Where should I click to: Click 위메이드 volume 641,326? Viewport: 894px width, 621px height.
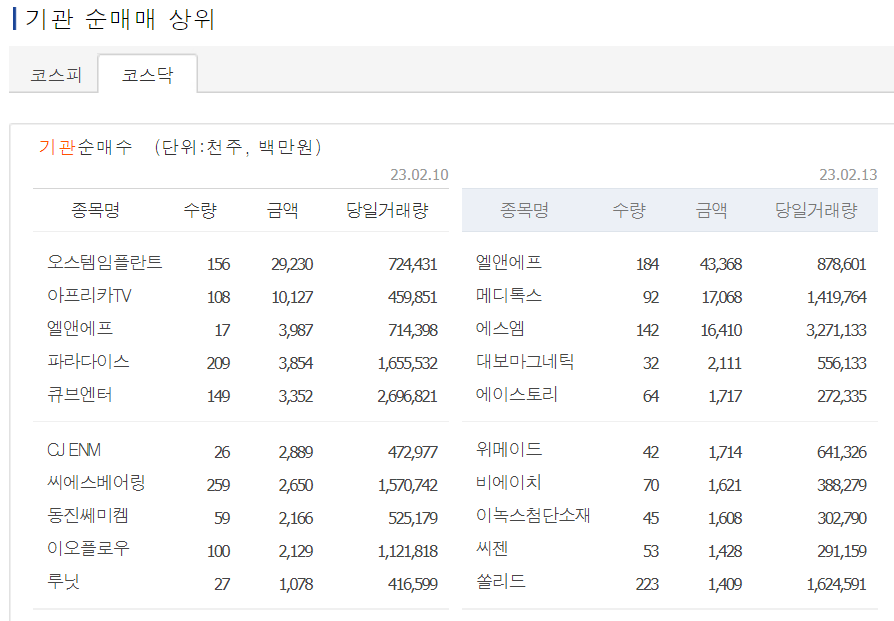[x=842, y=453]
